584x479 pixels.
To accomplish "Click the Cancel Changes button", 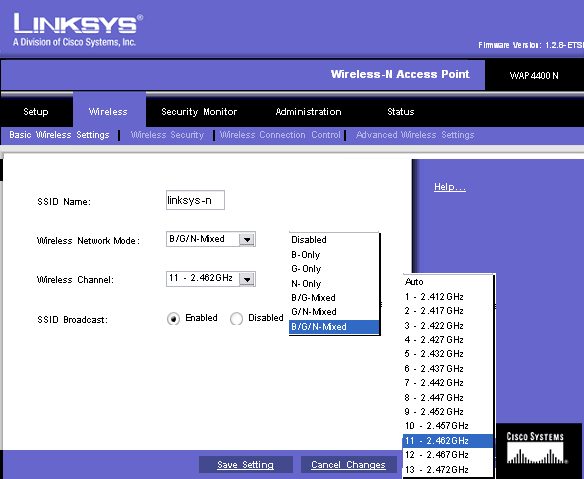I will [349, 464].
